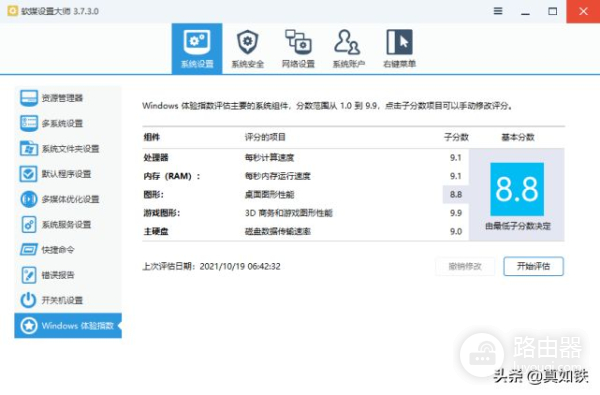600x395 pixels.
Task: Click the 每秒内存运行速度 description text
Action: [x=277, y=176]
